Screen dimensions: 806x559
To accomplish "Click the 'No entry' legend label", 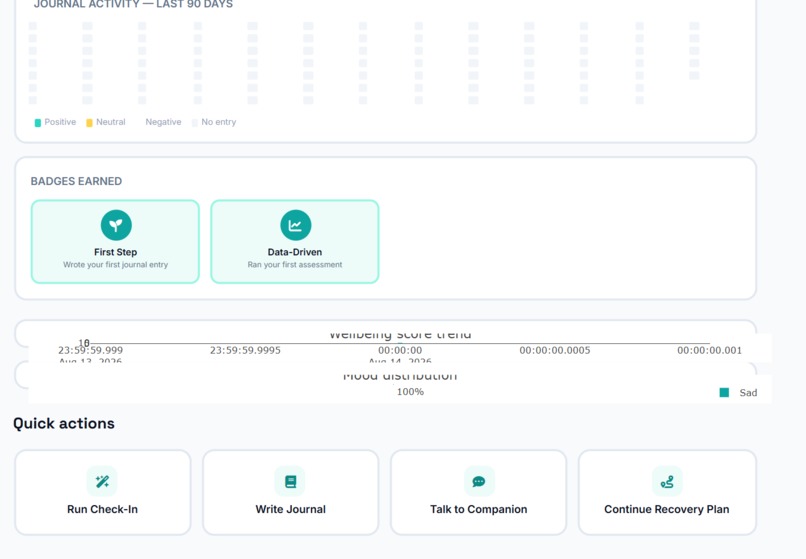I will [x=218, y=122].
